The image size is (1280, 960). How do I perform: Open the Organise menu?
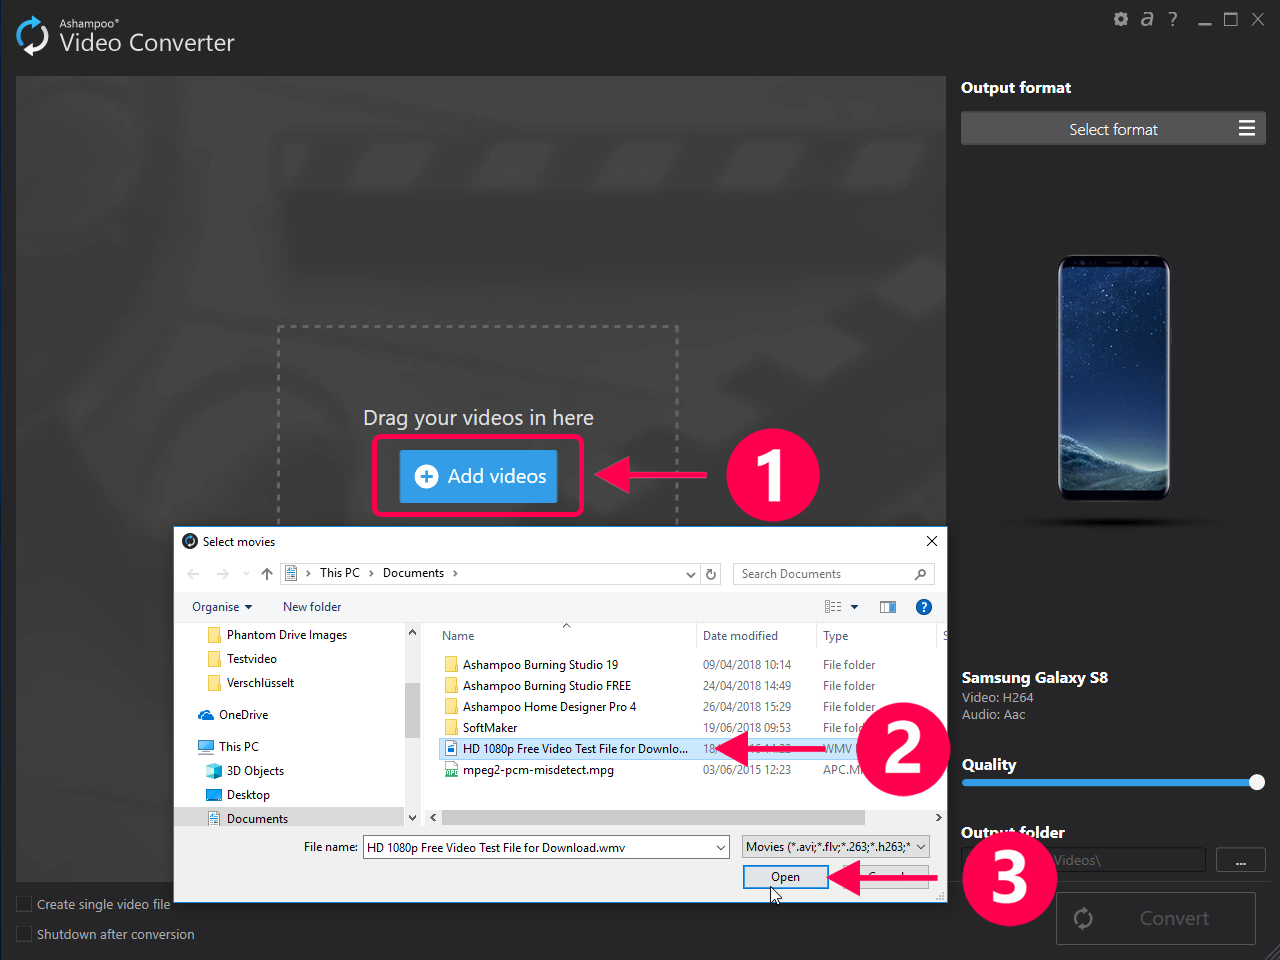(222, 607)
